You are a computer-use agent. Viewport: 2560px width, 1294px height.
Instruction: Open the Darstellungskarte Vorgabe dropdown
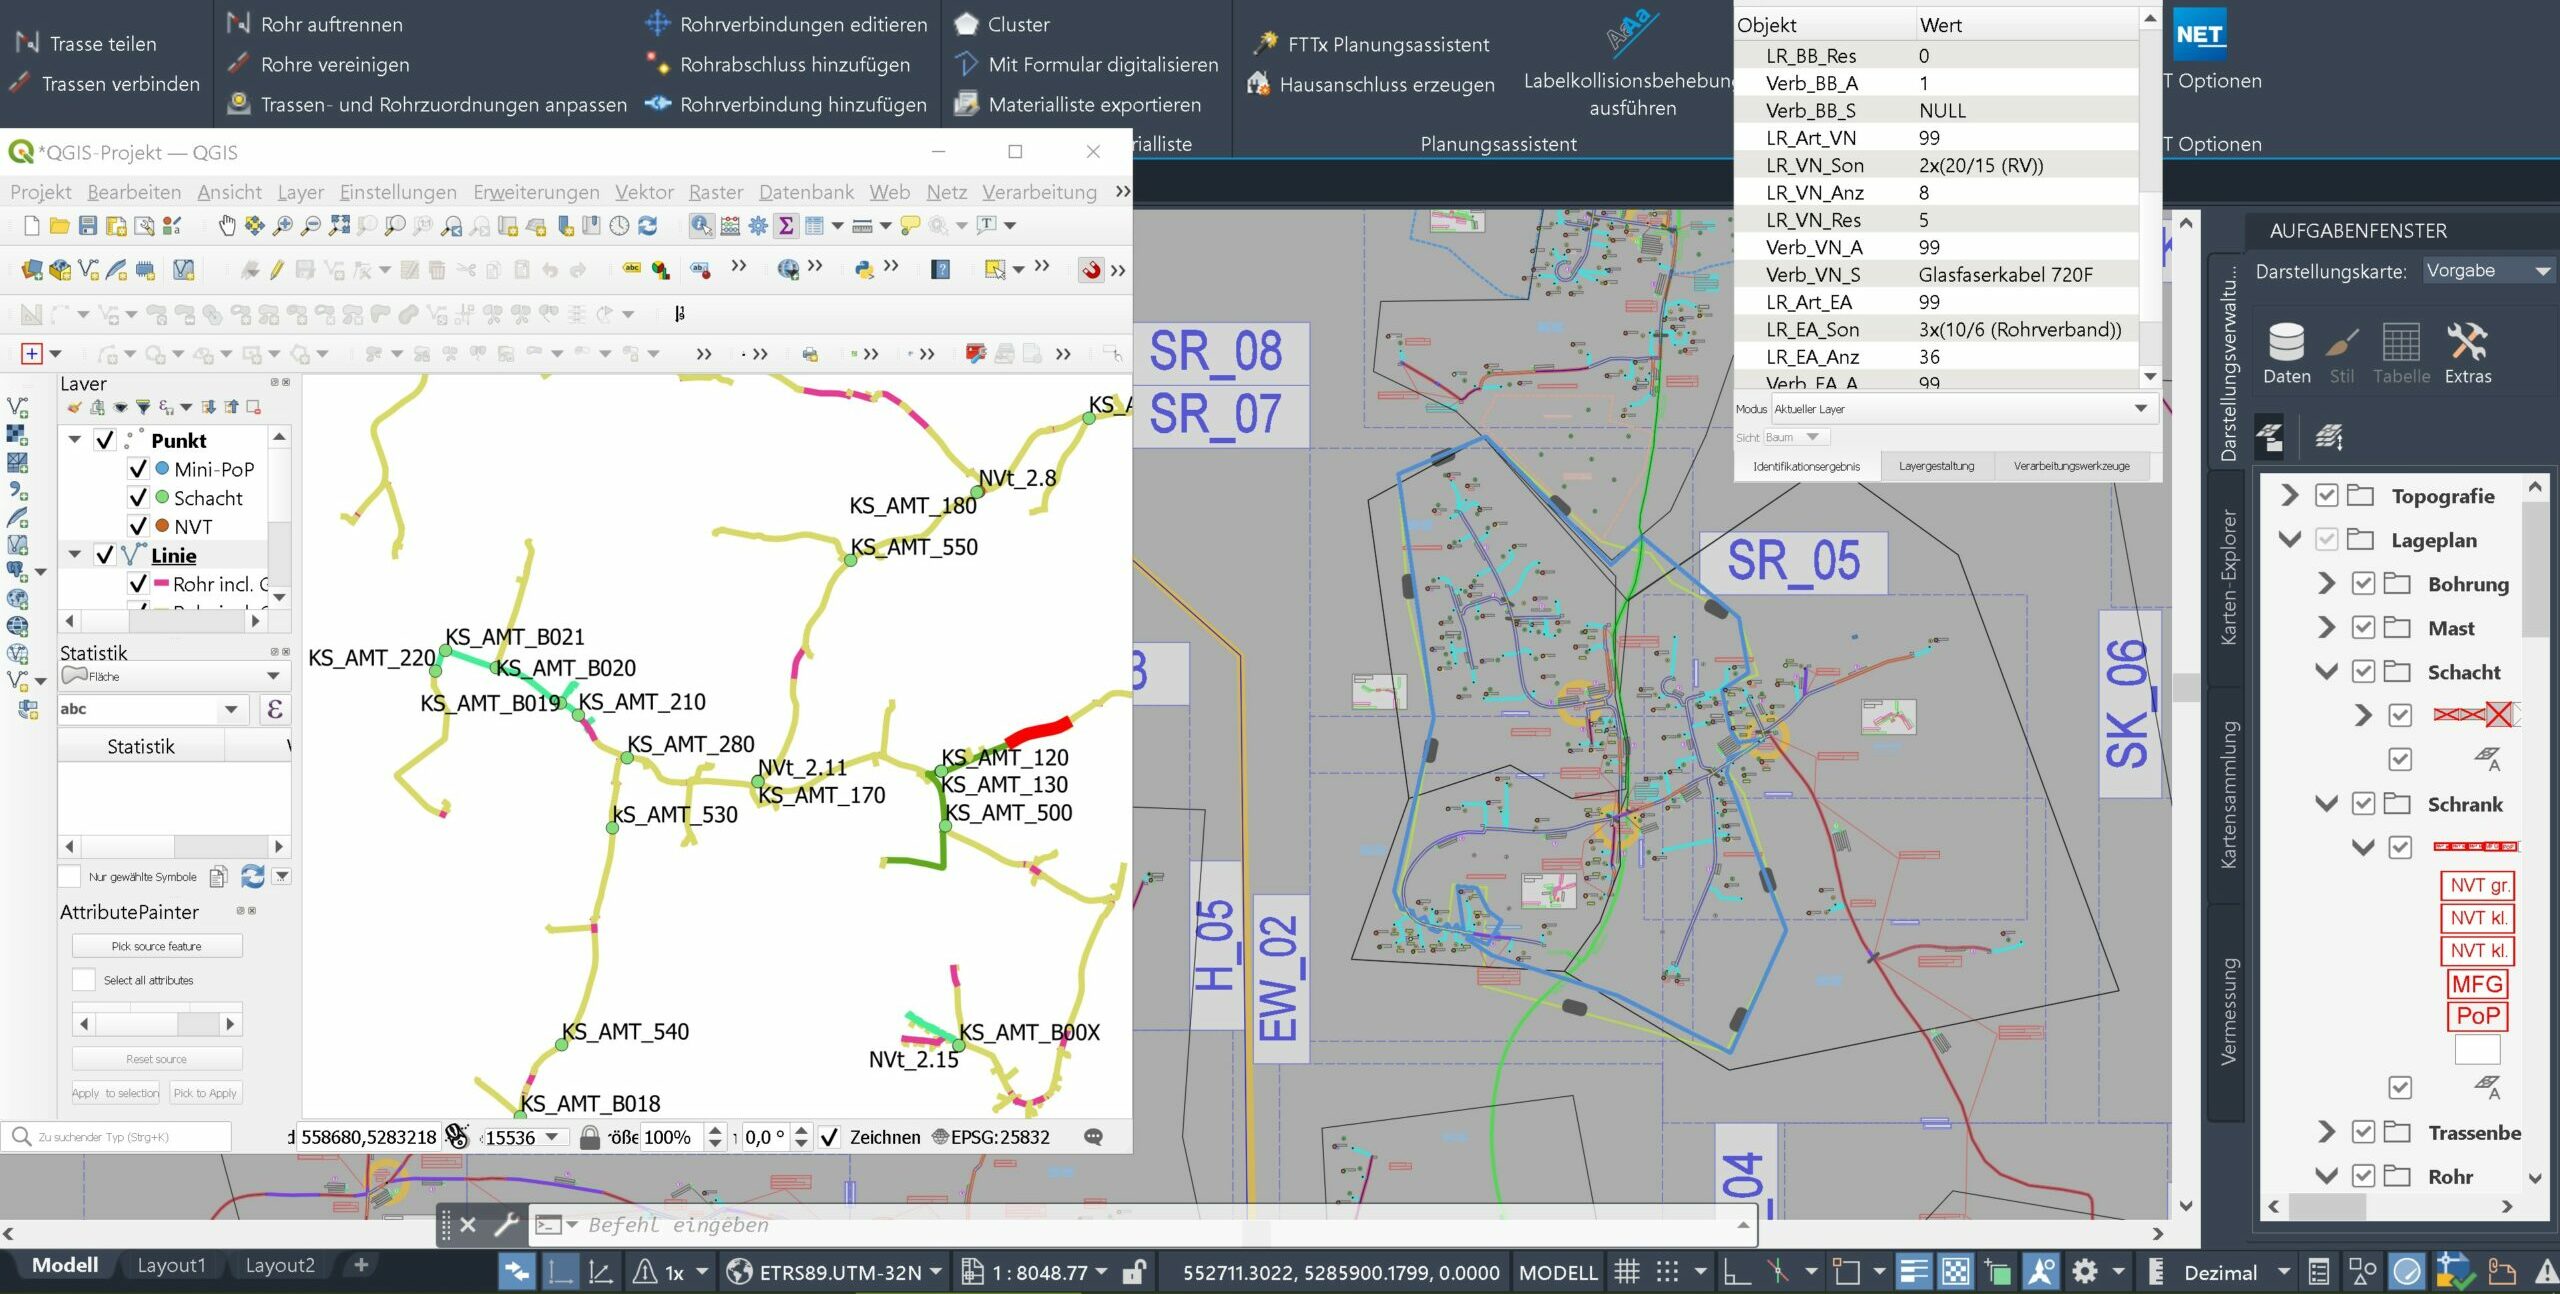pyautogui.click(x=2490, y=271)
